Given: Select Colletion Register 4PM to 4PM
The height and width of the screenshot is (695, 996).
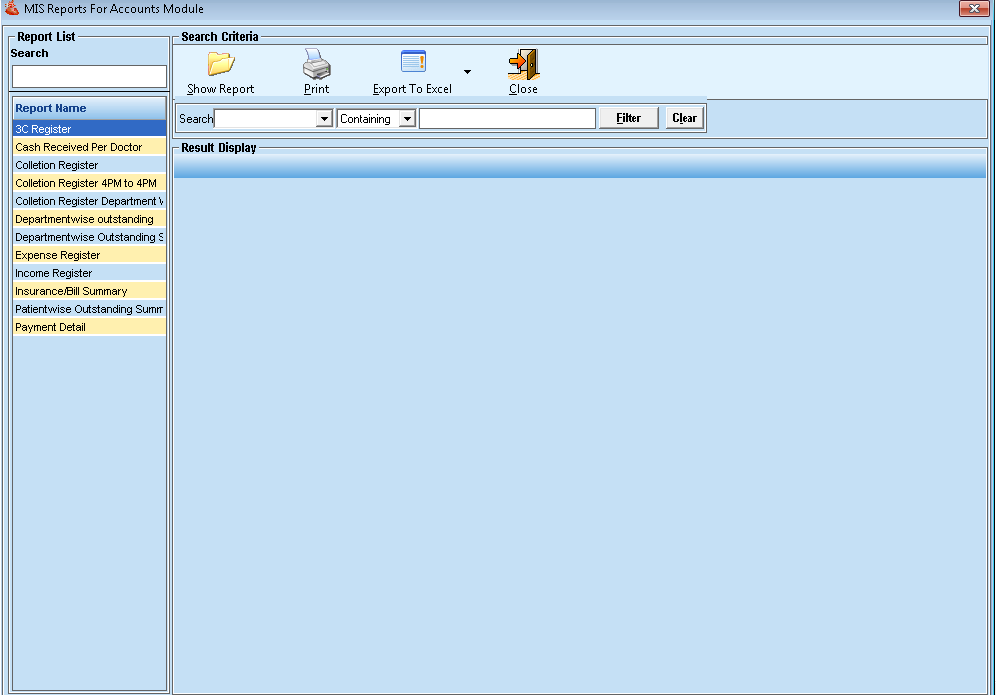Looking at the screenshot, I should pos(90,183).
